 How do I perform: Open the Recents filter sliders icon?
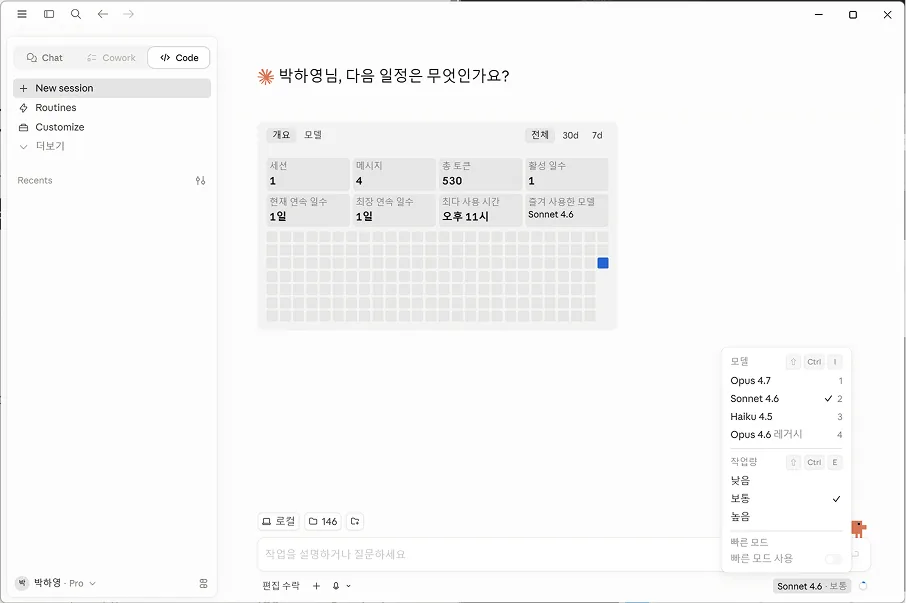pyautogui.click(x=200, y=181)
